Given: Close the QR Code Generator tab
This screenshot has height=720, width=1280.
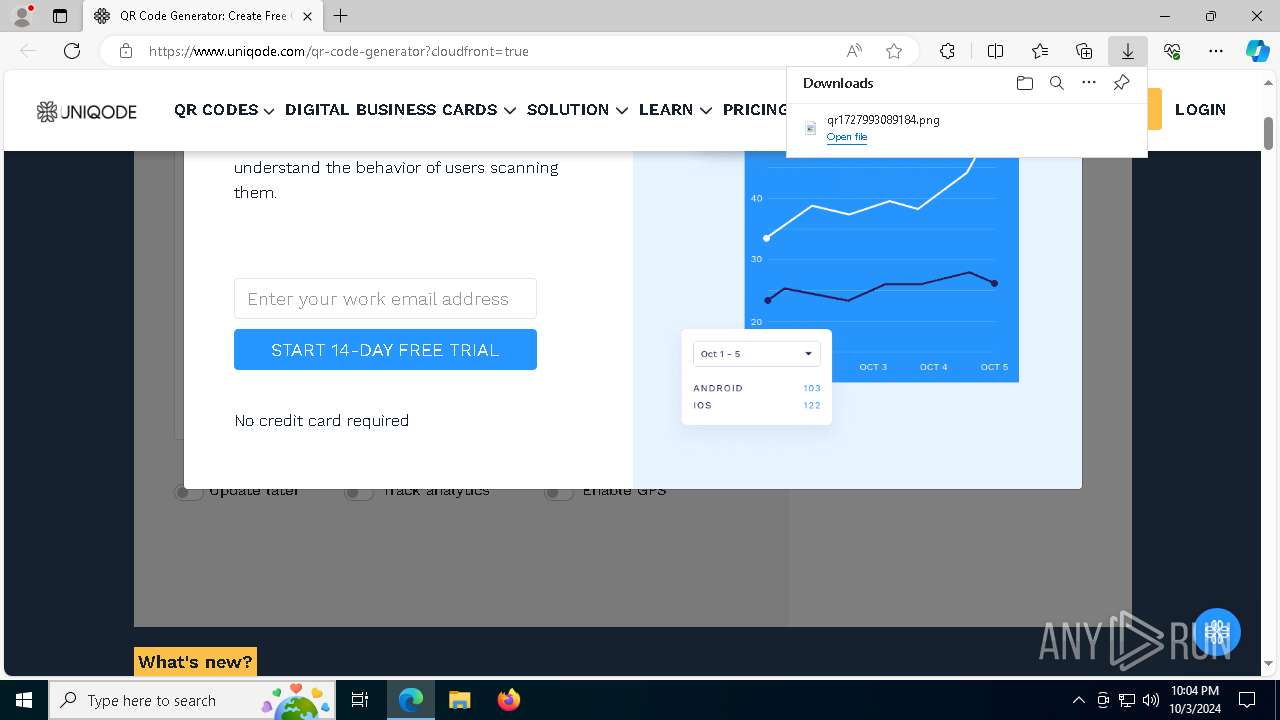Looking at the screenshot, I should click(307, 16).
